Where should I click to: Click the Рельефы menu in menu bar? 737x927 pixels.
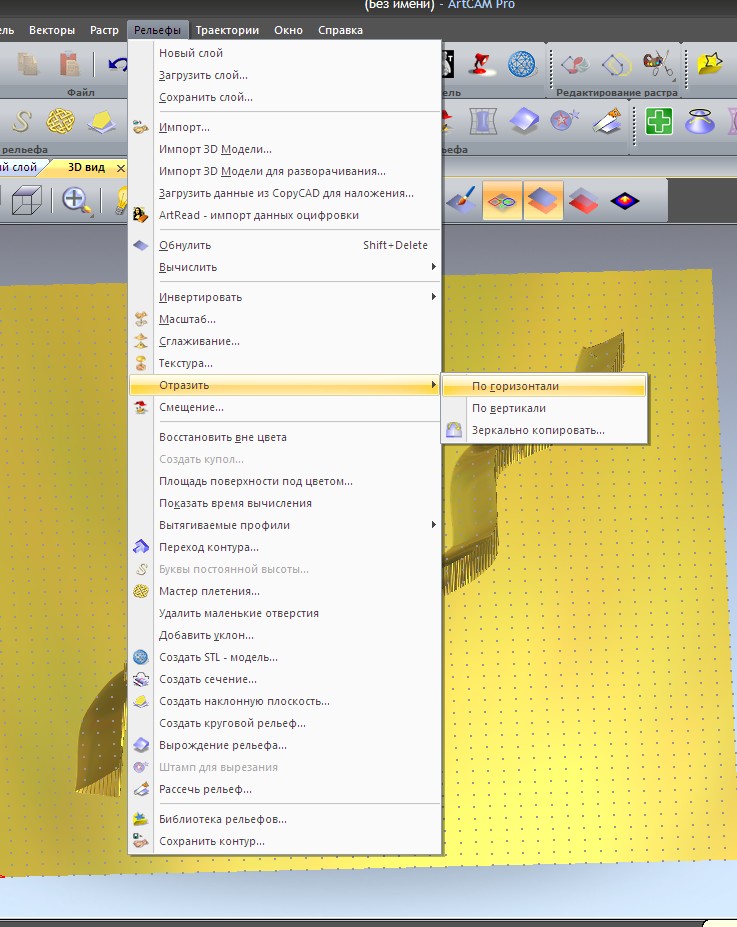pyautogui.click(x=157, y=30)
